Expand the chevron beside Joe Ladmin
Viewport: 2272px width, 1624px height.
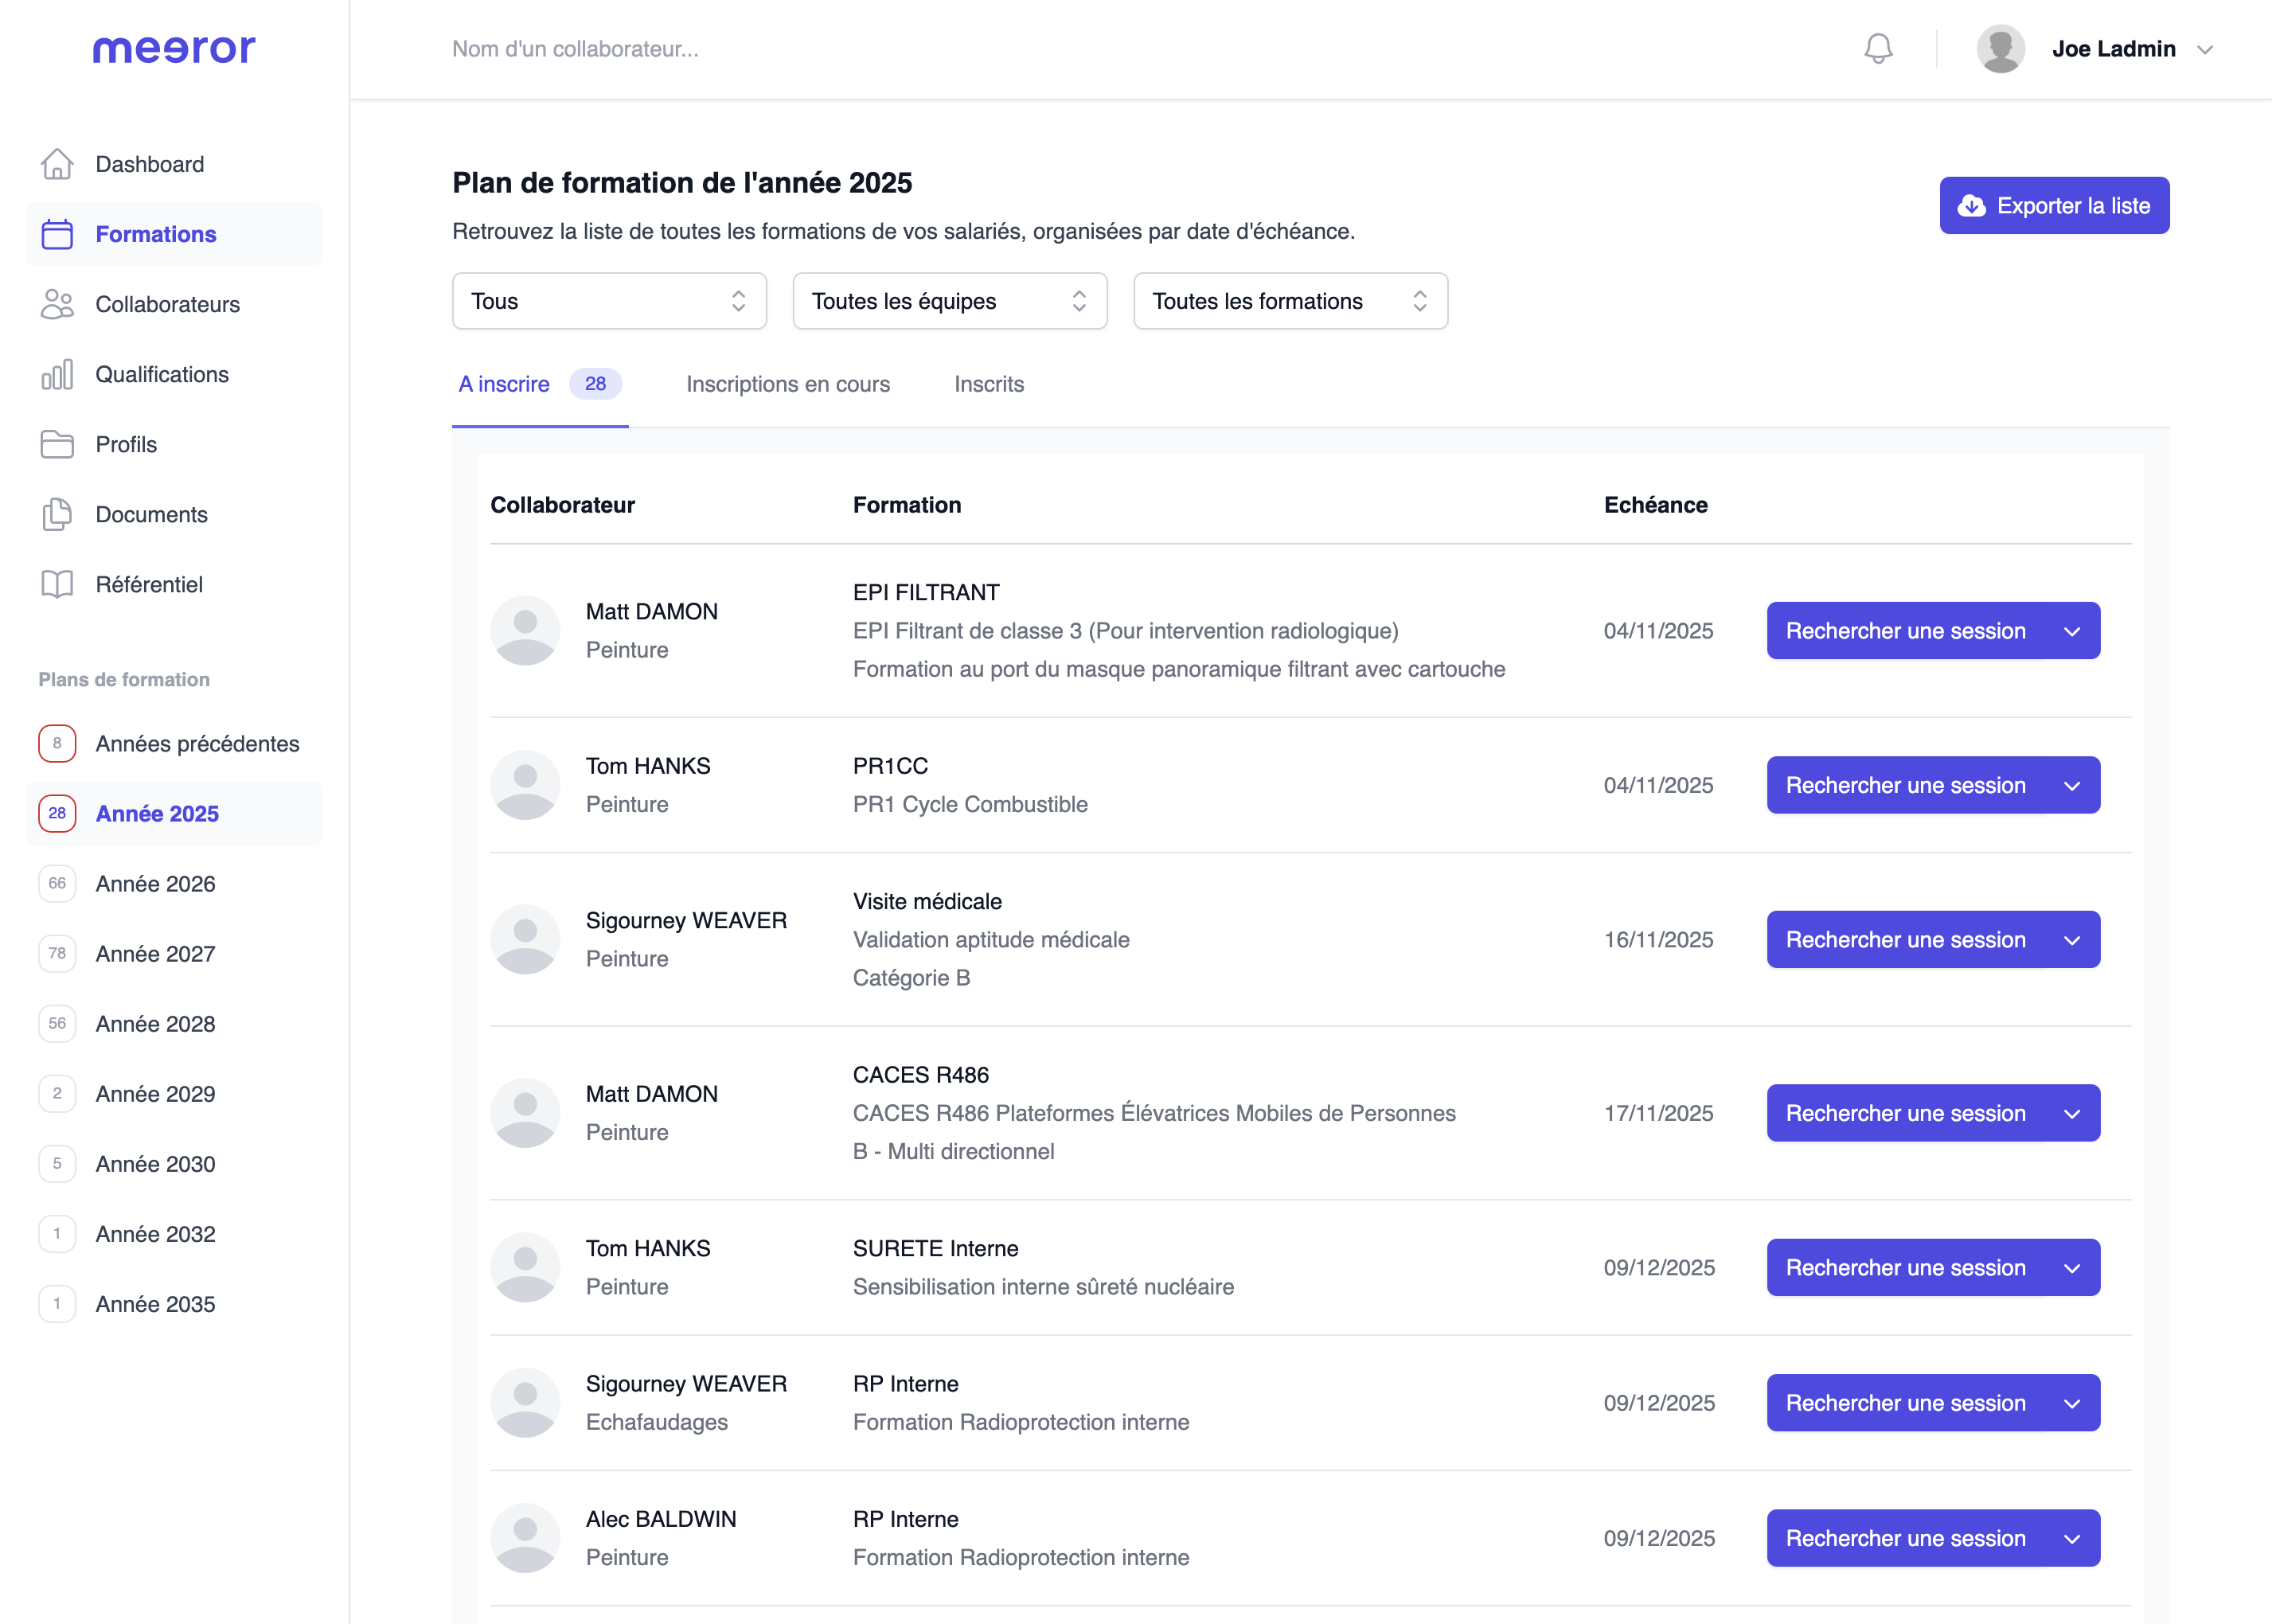tap(2205, 50)
